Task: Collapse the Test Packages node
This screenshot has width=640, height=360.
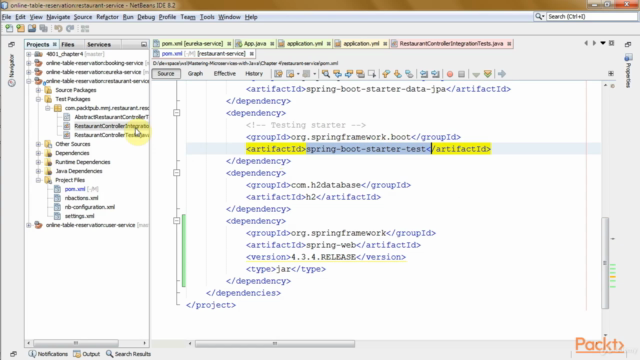Action: click(x=38, y=99)
